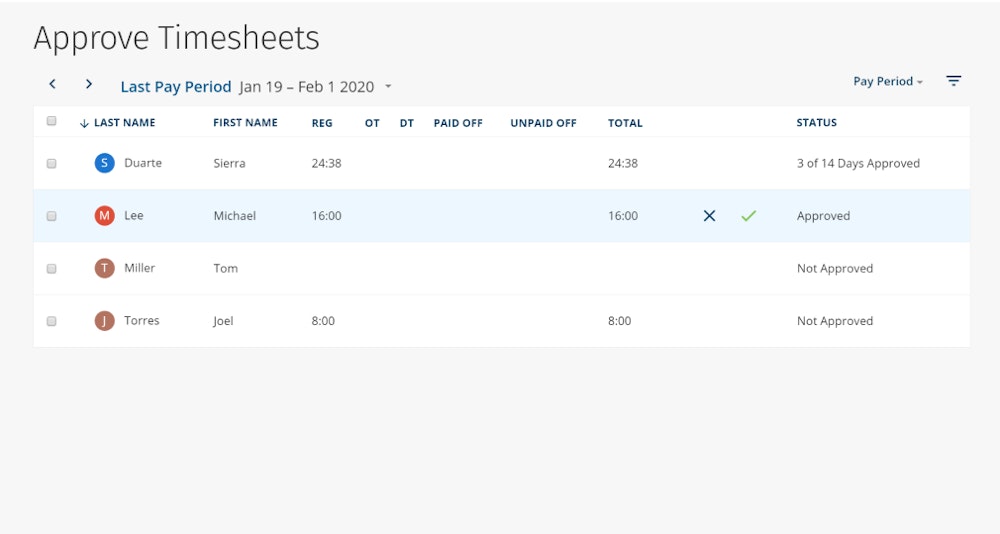Viewport: 1000px width, 534px height.
Task: Open Duarte's 3 of 14 Days Approved status
Action: (857, 163)
